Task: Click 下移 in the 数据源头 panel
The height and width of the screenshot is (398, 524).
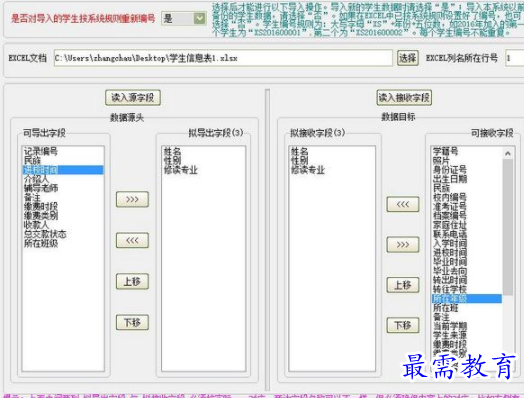Action: tap(132, 322)
